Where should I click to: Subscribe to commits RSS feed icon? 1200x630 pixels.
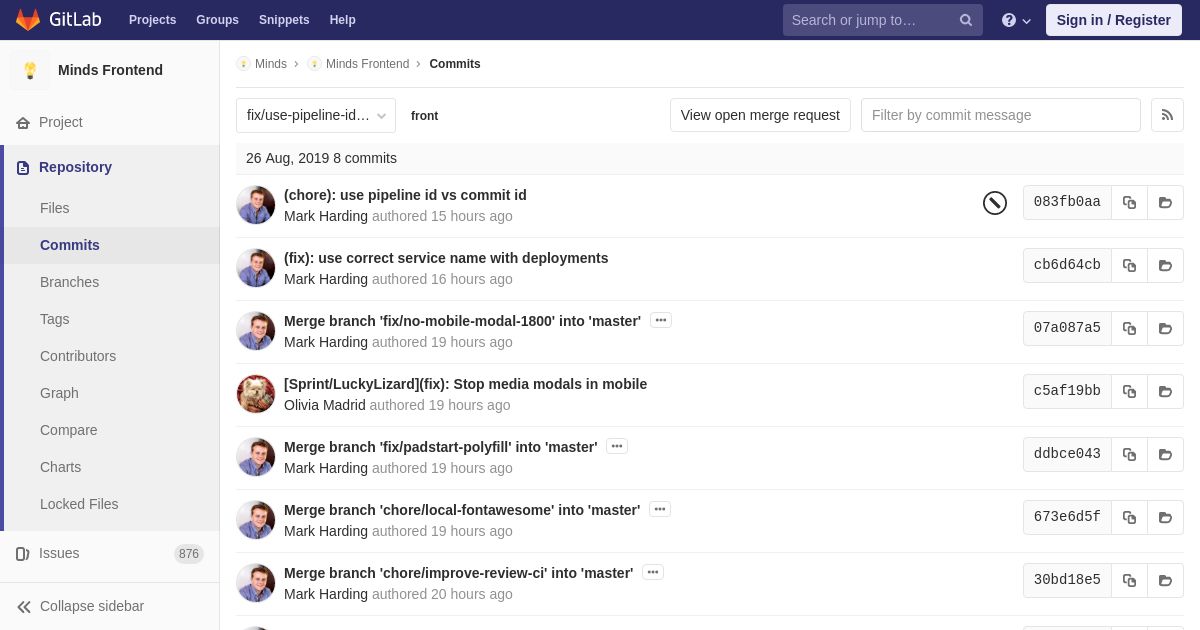tap(1167, 115)
